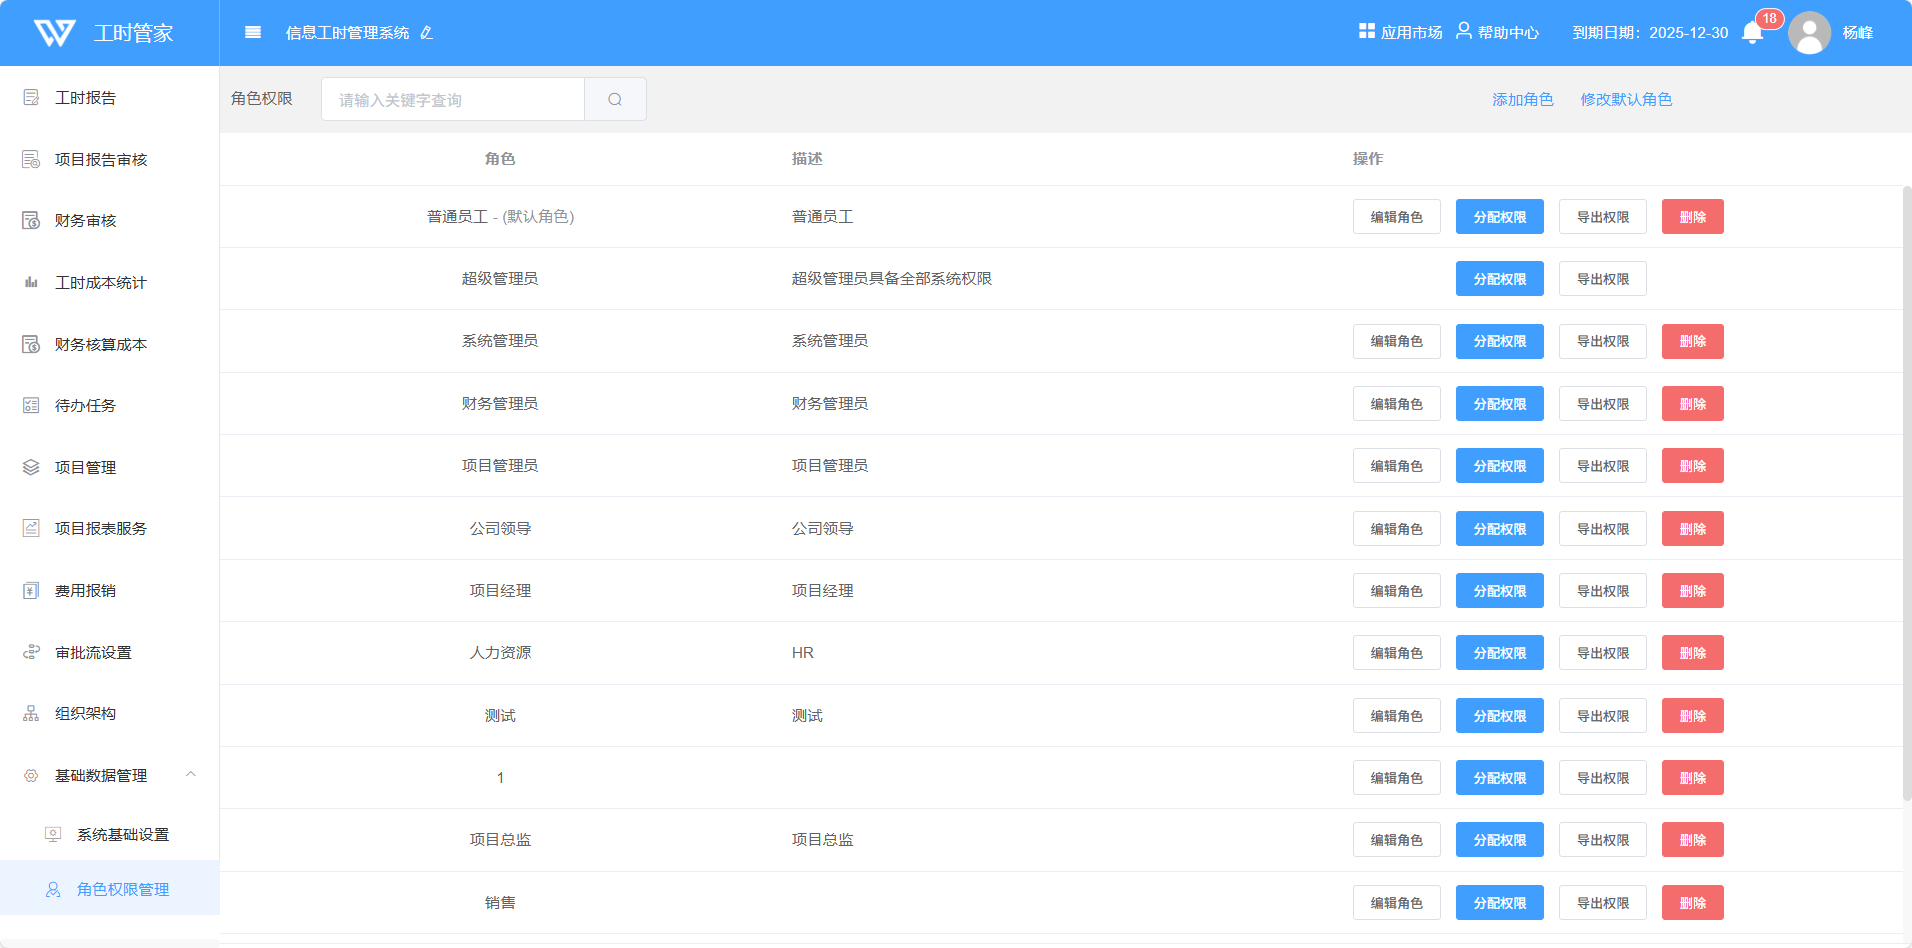
Task: Click the magnifier search icon button
Action: 615,100
